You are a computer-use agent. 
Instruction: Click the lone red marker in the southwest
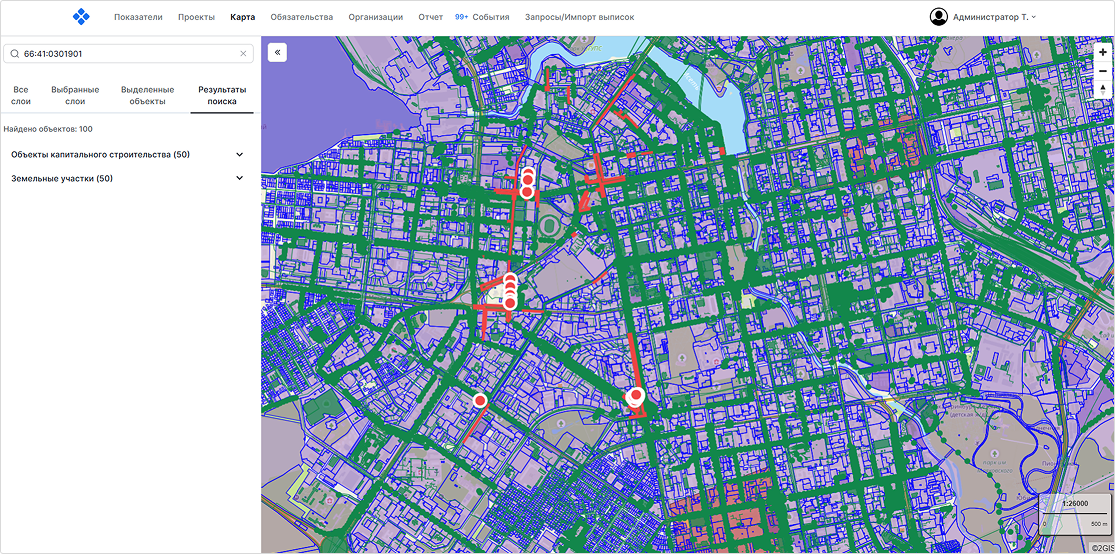pyautogui.click(x=480, y=400)
